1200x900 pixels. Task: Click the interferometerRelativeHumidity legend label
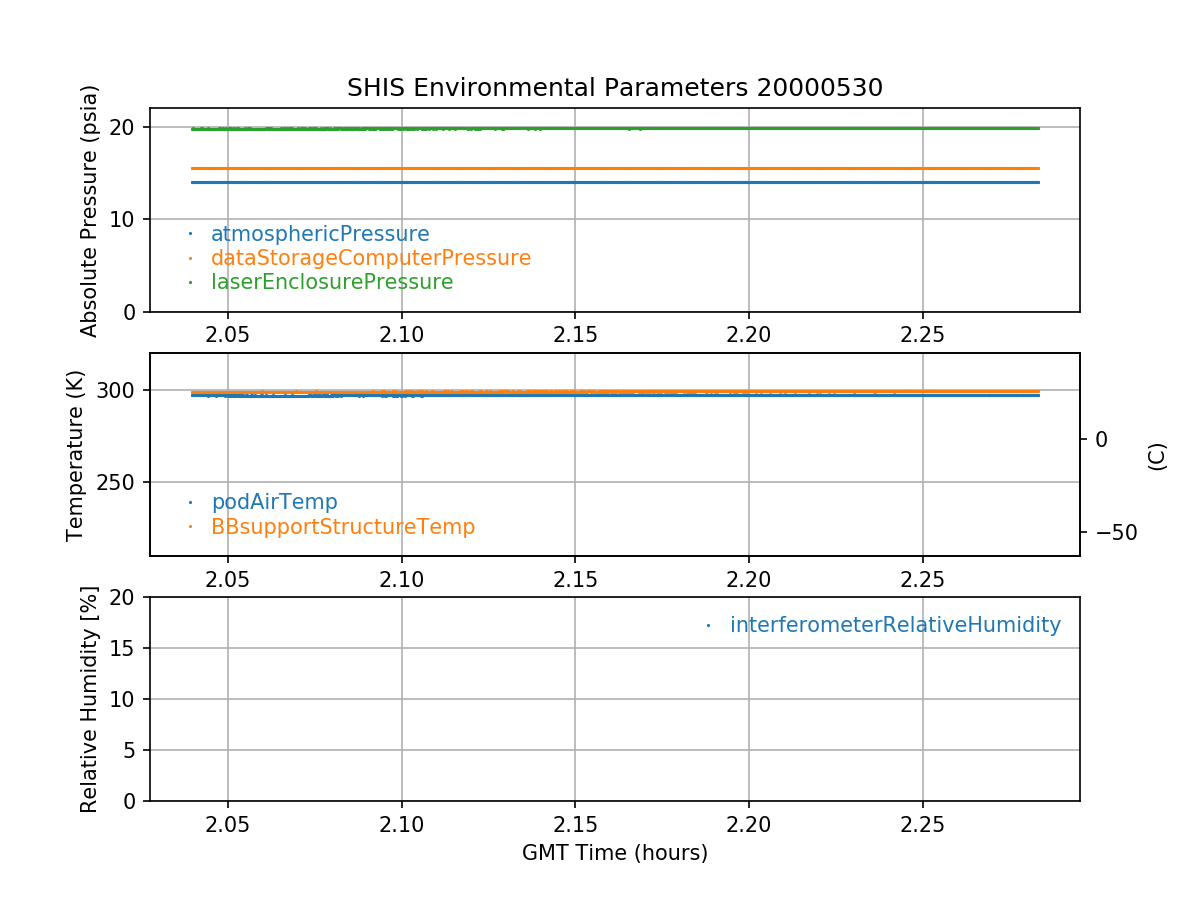tap(894, 625)
